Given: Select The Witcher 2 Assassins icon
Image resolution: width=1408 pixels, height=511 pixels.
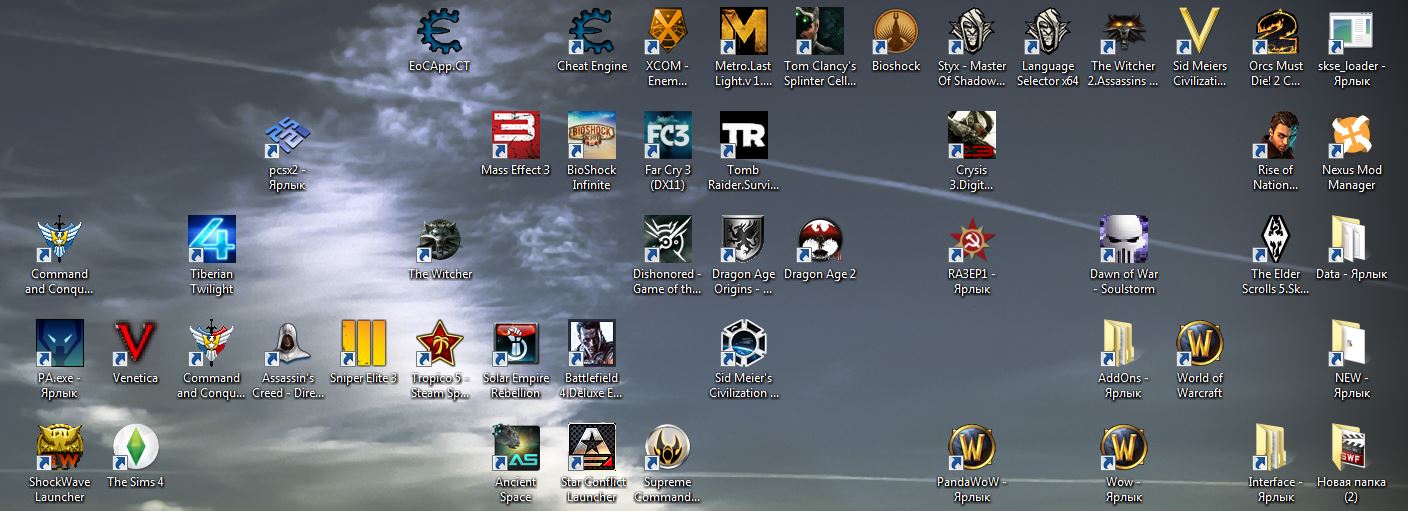Looking at the screenshot, I should [1124, 32].
